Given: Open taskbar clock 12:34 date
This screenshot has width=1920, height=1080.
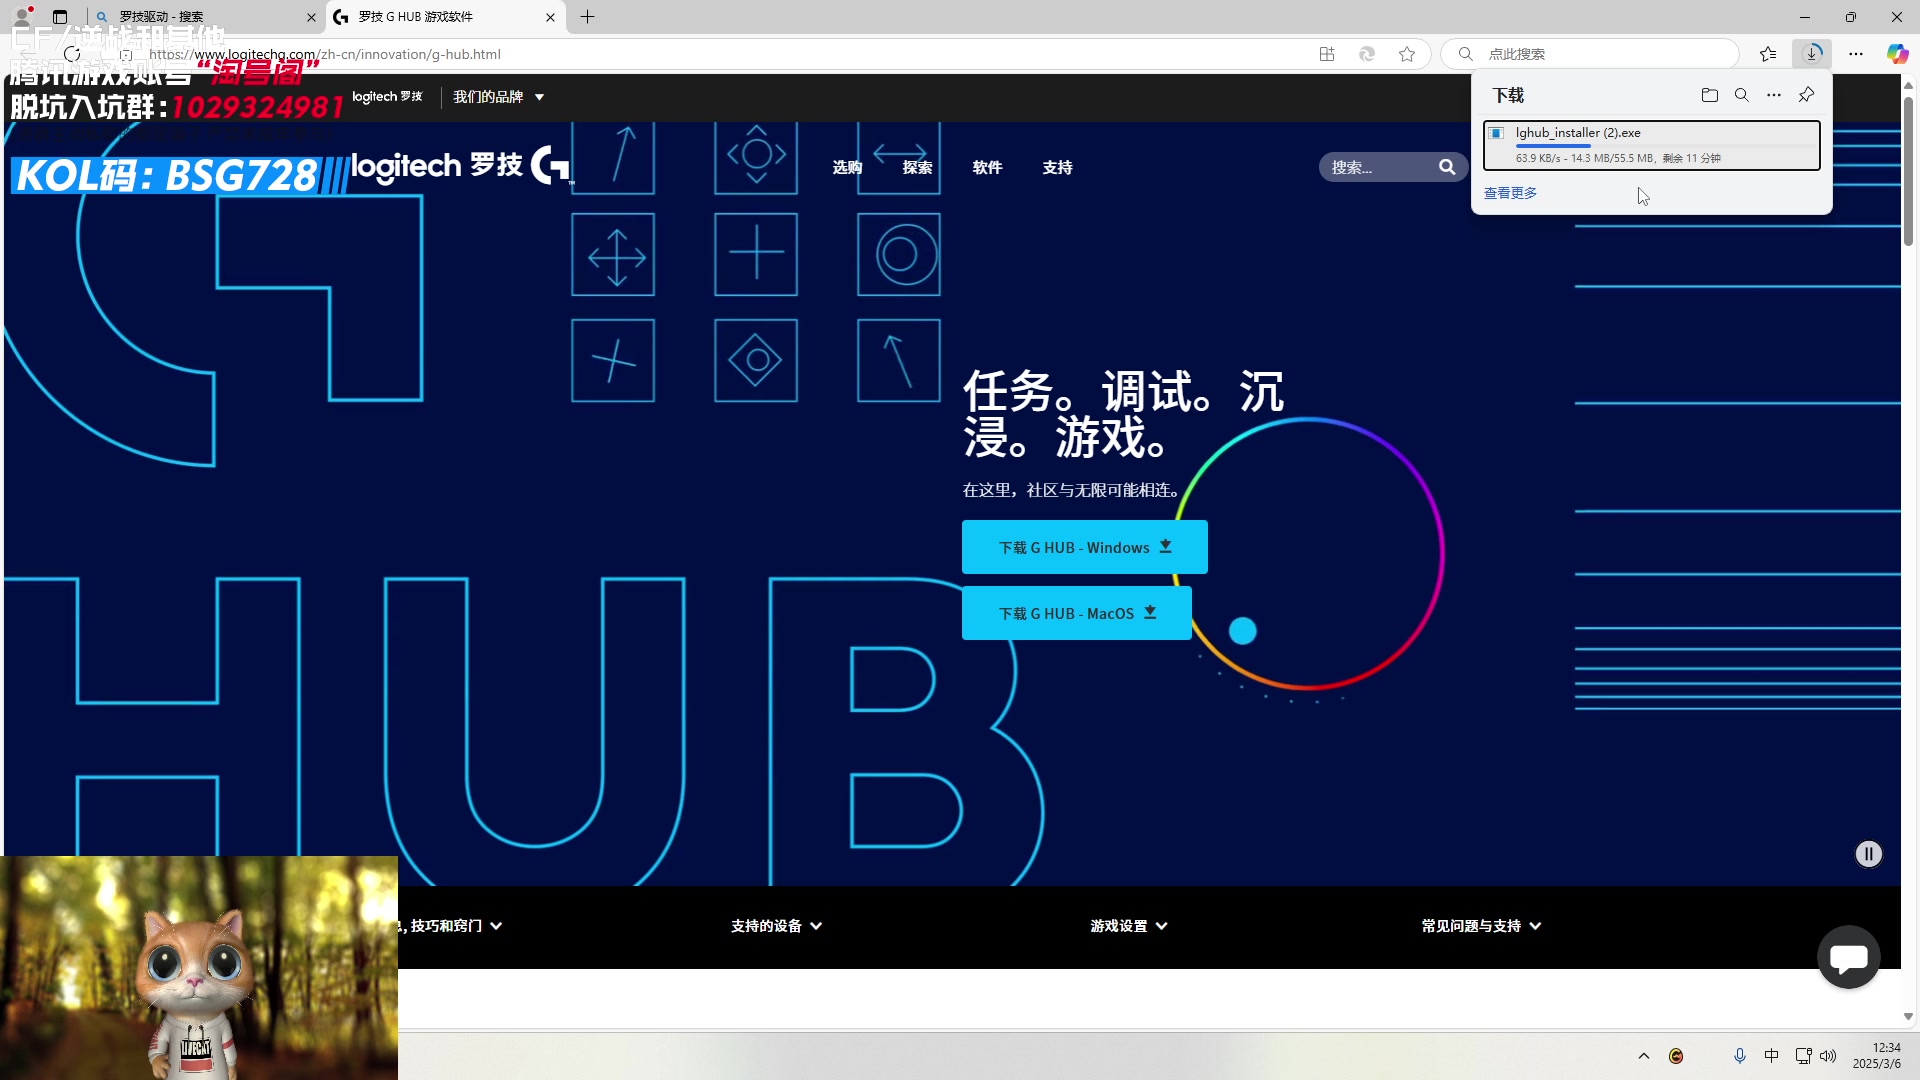Looking at the screenshot, I should click(1877, 1056).
